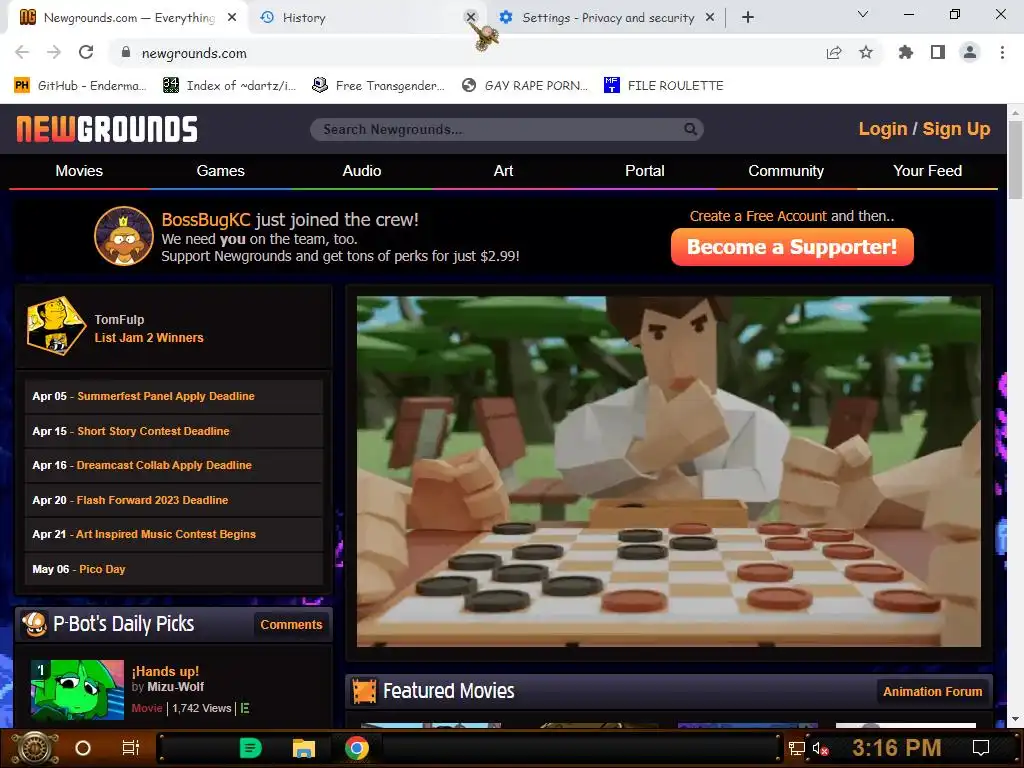
Task: Click the BossBugKC avatar icon
Action: click(123, 236)
